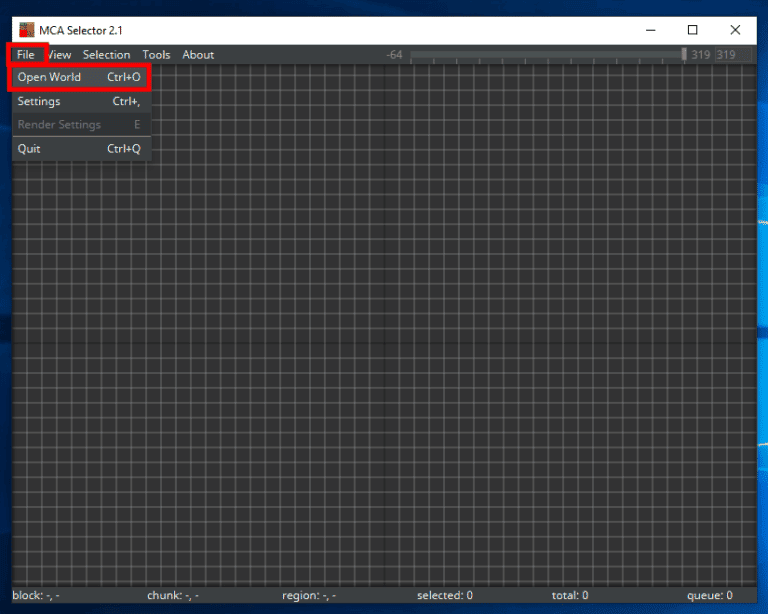The width and height of the screenshot is (768, 614).
Task: Click the height slider track in the middle
Action: pyautogui.click(x=546, y=55)
